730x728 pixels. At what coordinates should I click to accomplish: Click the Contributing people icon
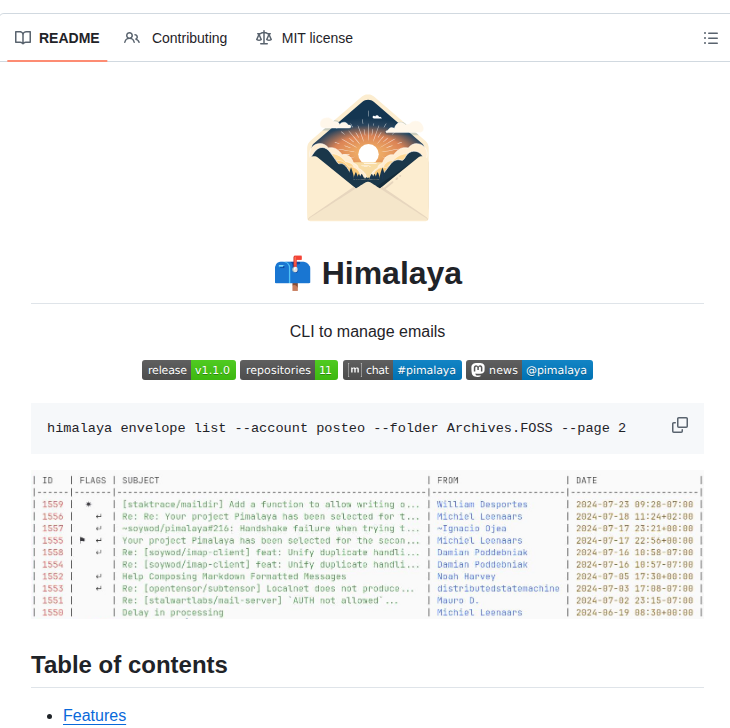pos(132,38)
